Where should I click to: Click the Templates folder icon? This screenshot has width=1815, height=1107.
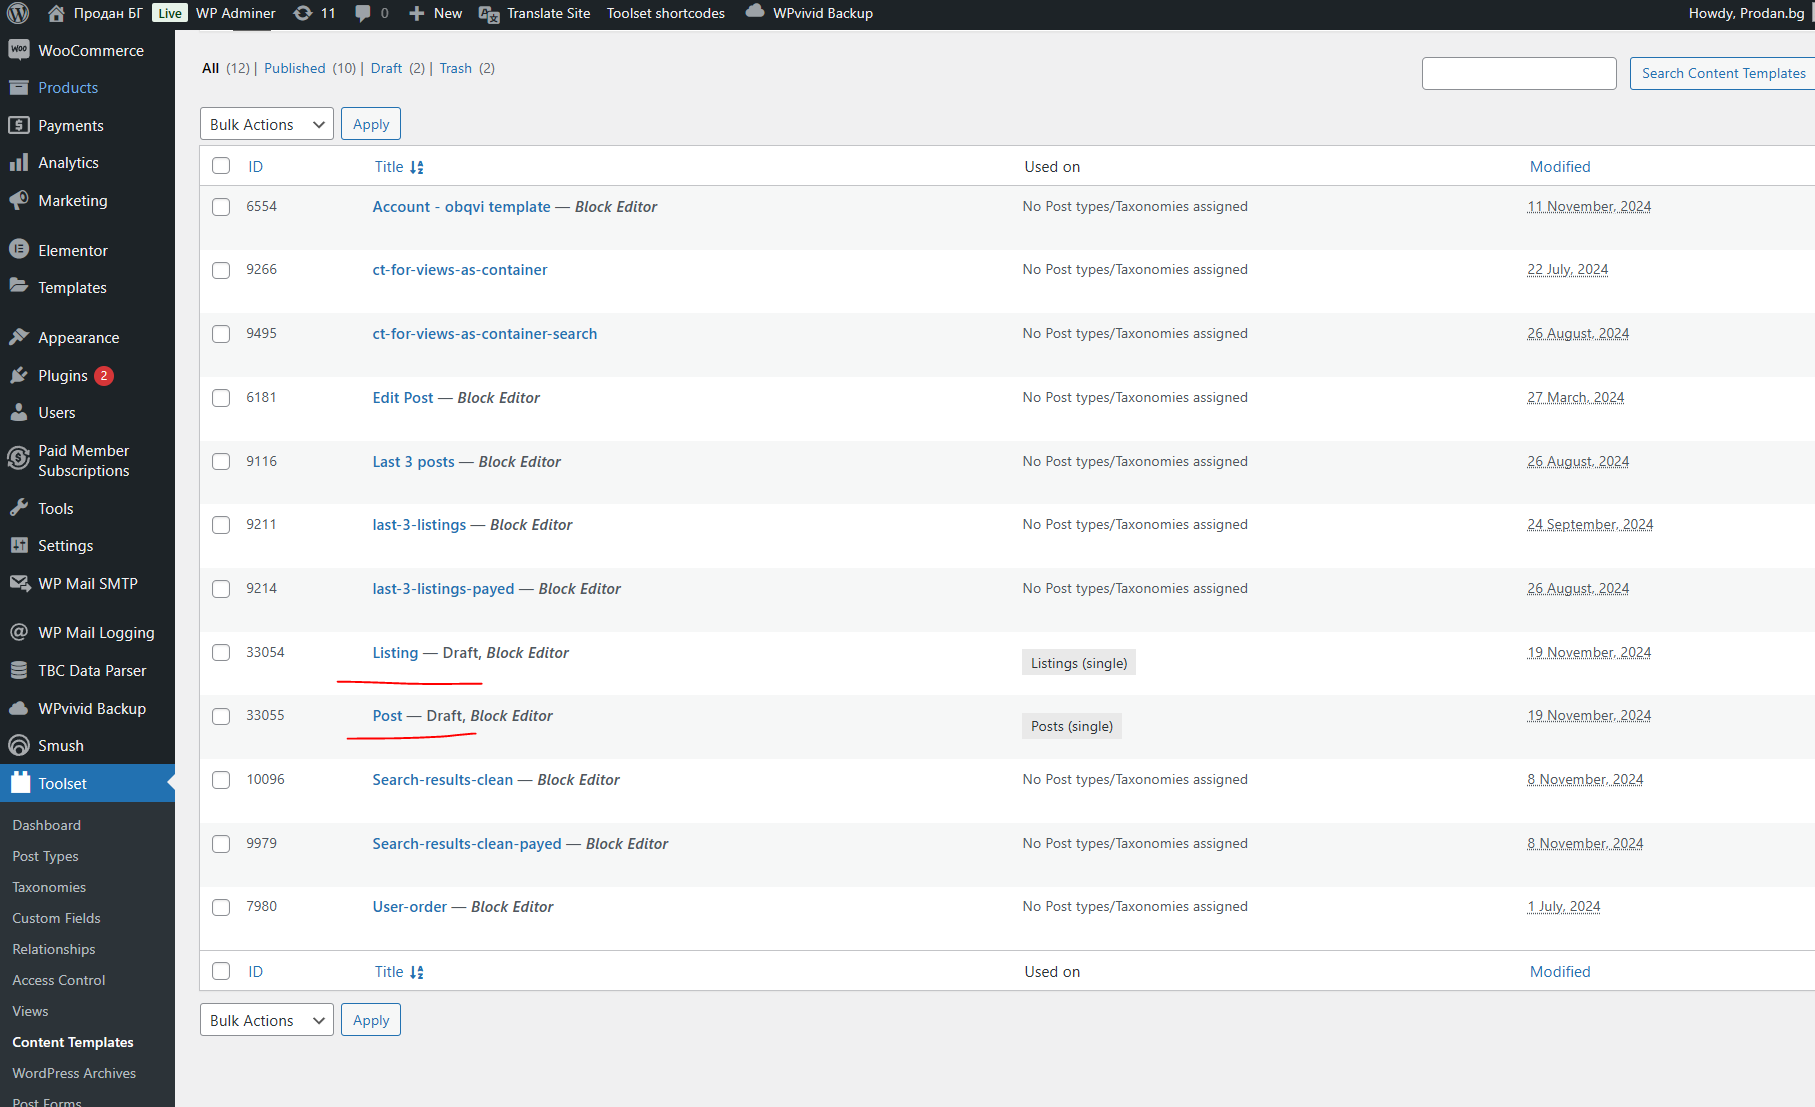point(19,287)
